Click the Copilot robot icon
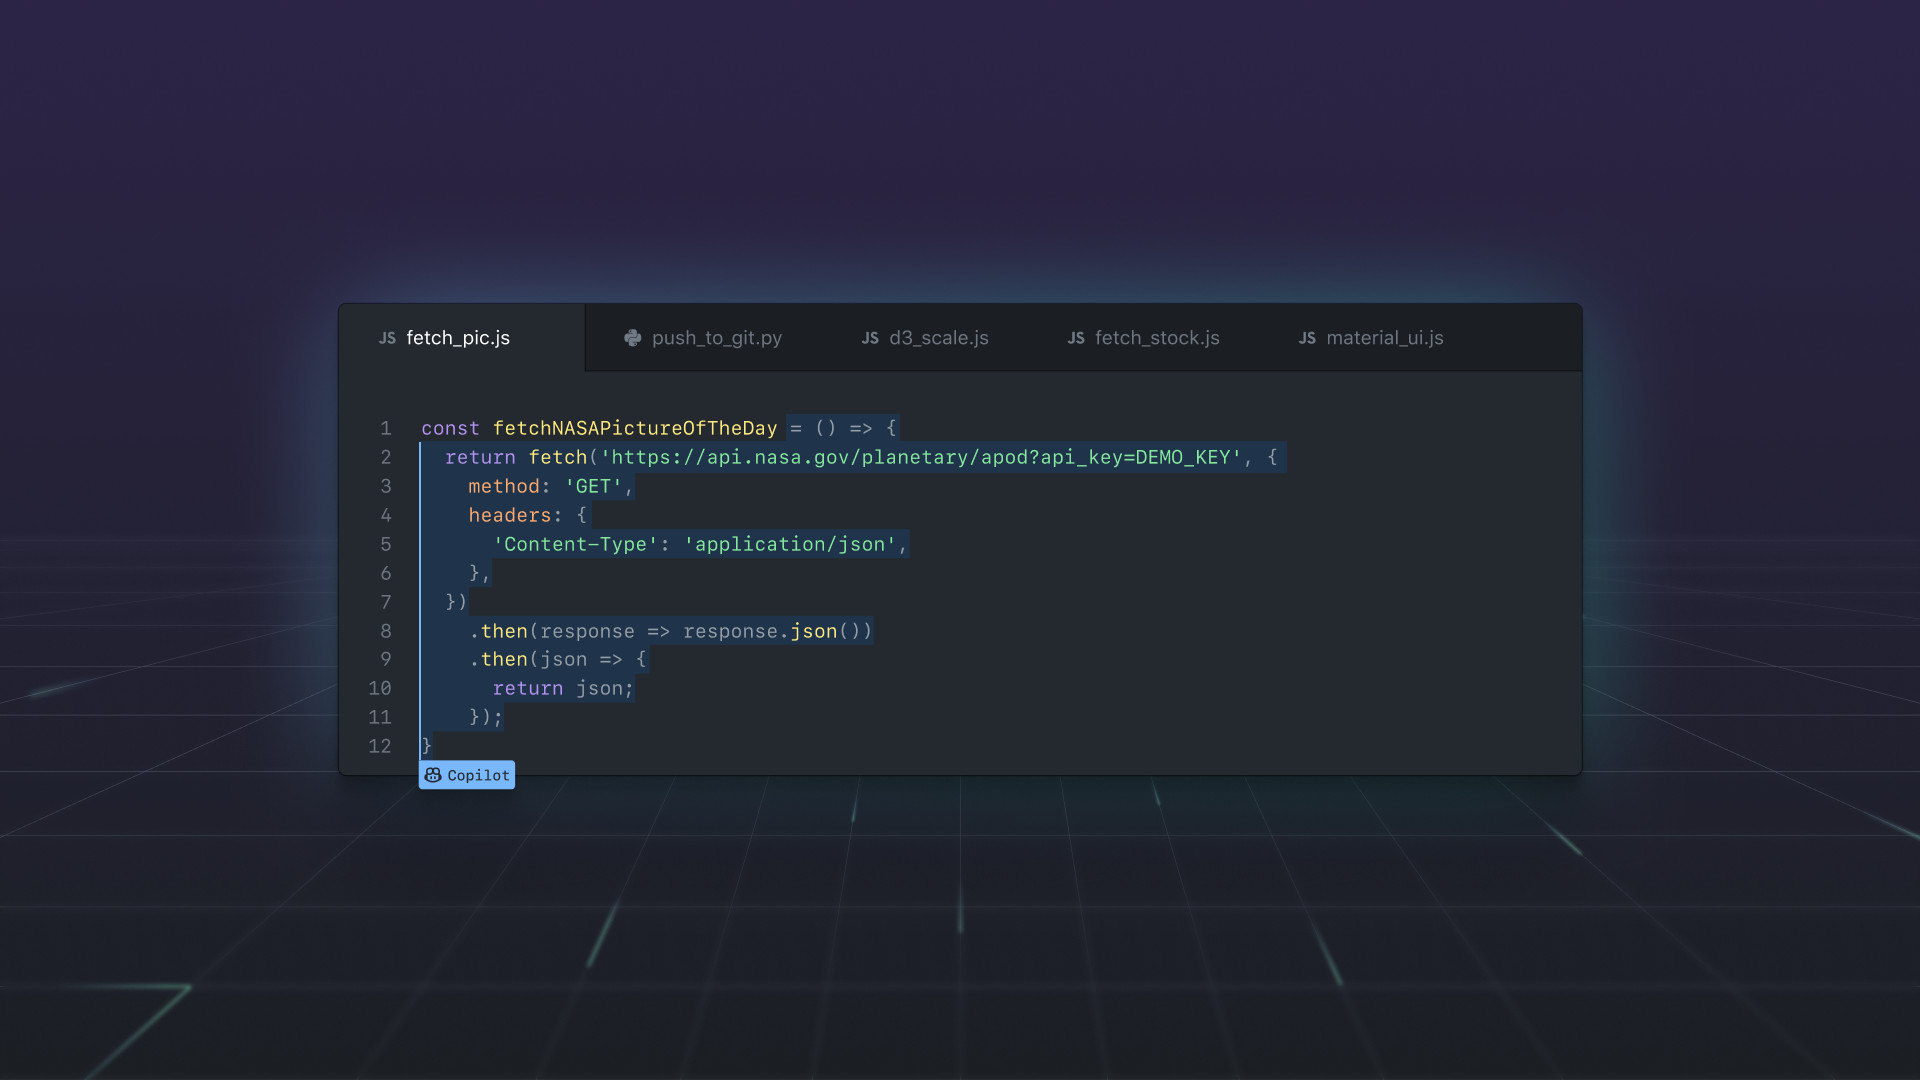1920x1080 pixels. tap(433, 774)
